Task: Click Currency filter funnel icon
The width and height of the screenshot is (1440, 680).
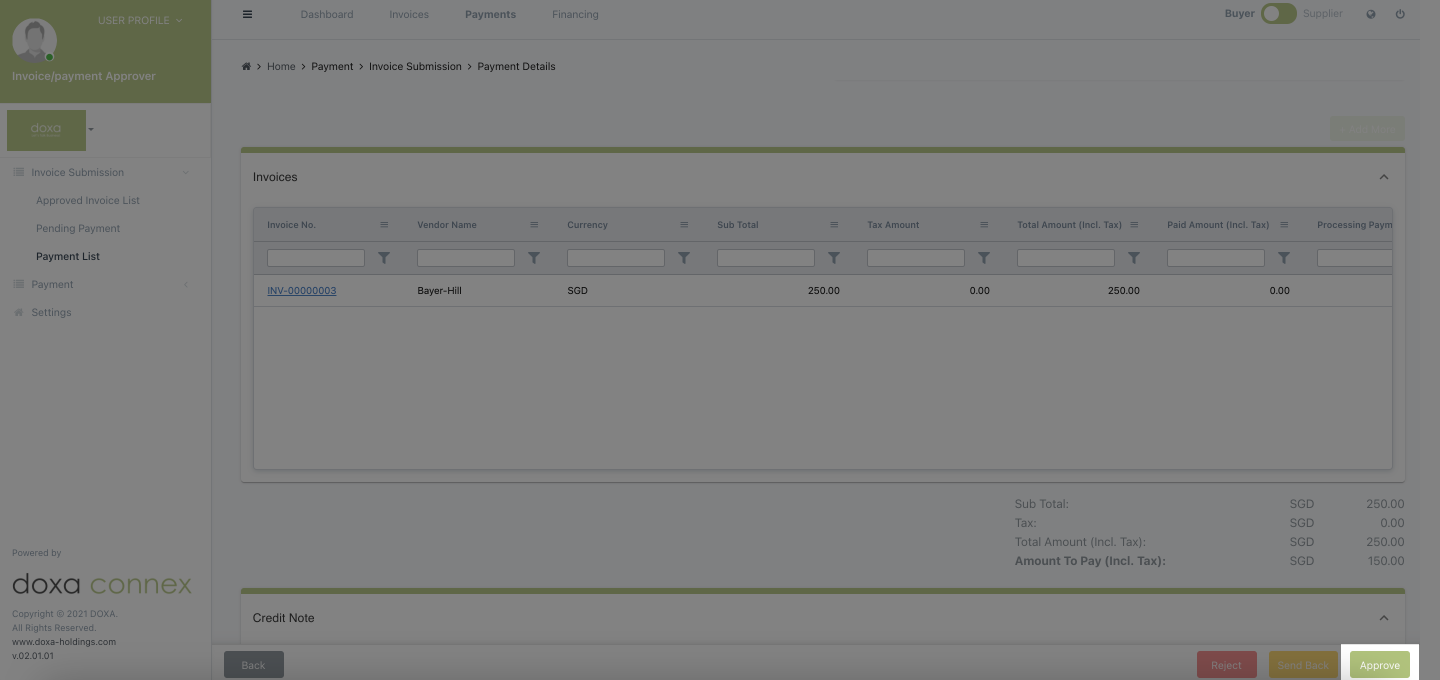Action: pyautogui.click(x=684, y=258)
